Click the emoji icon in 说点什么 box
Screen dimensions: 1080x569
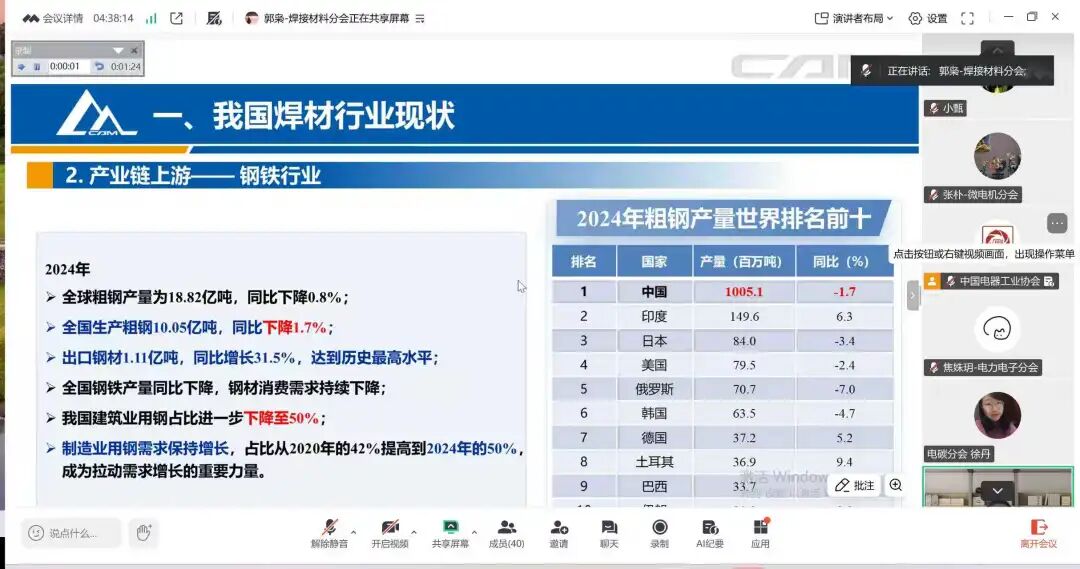36,533
